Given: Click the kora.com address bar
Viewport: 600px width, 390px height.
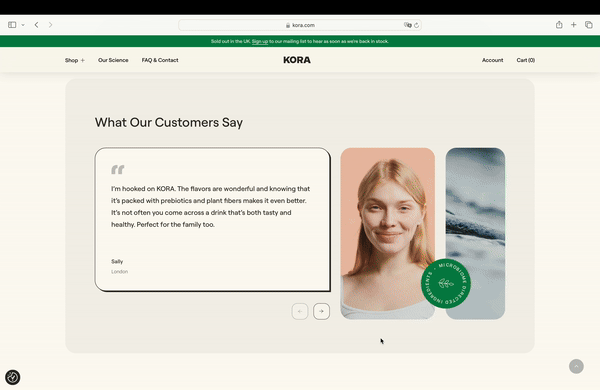Looking at the screenshot, I should click(x=300, y=25).
